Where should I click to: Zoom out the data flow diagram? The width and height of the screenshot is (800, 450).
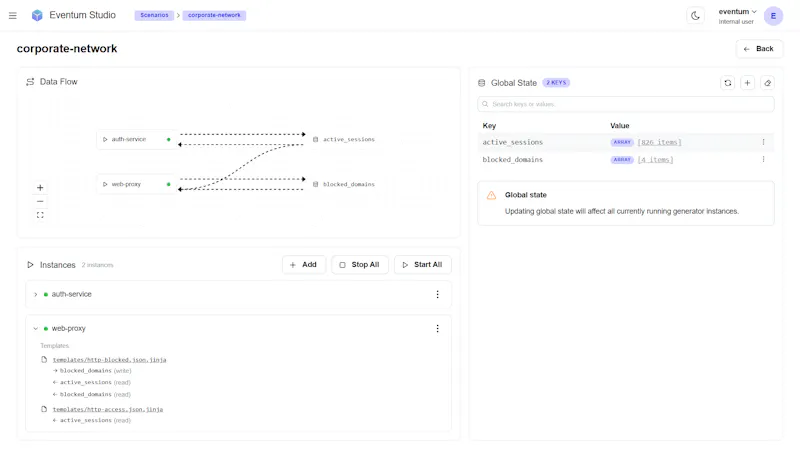40,202
